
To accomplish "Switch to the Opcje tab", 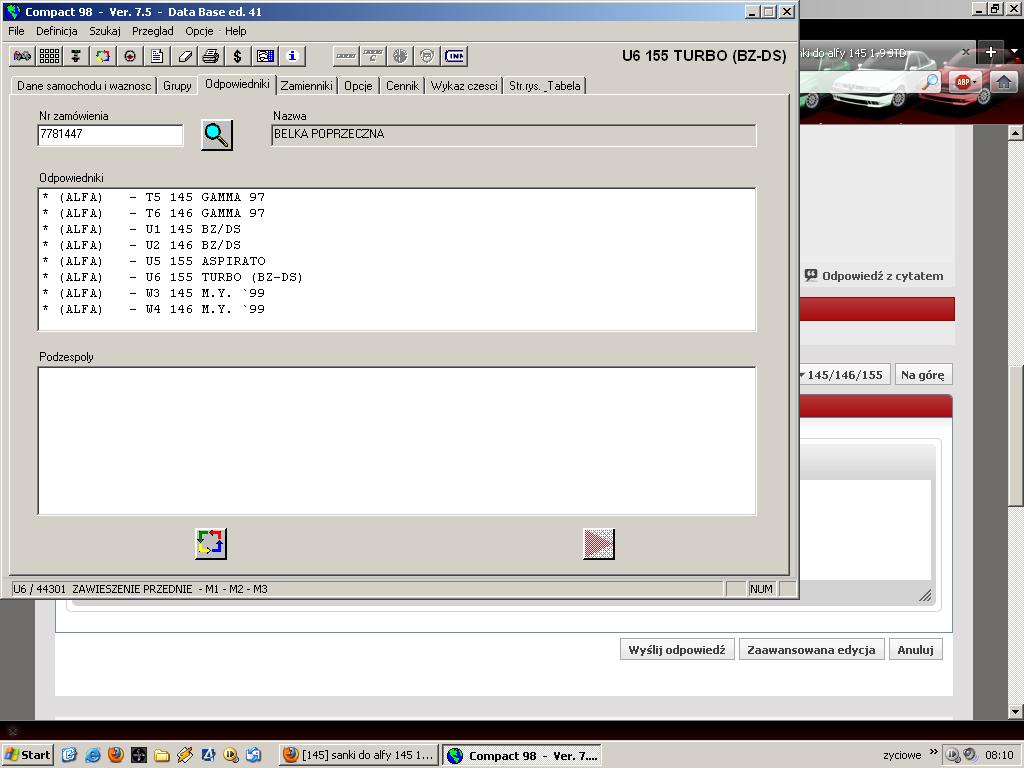I will point(358,86).
